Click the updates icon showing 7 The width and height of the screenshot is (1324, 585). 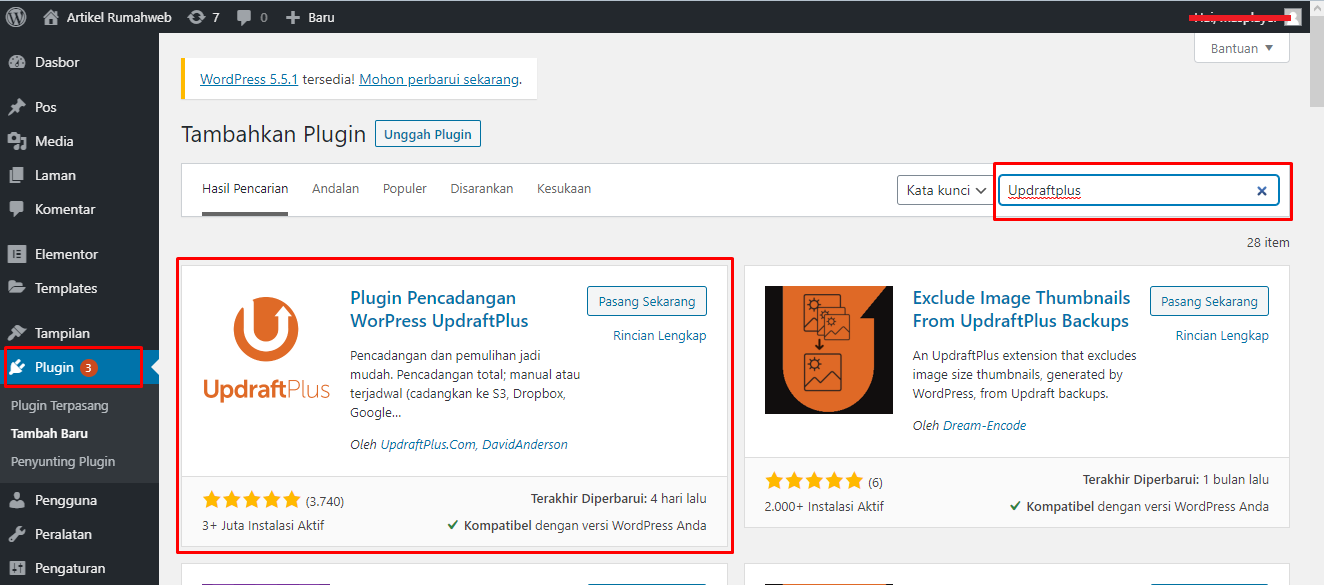[195, 16]
